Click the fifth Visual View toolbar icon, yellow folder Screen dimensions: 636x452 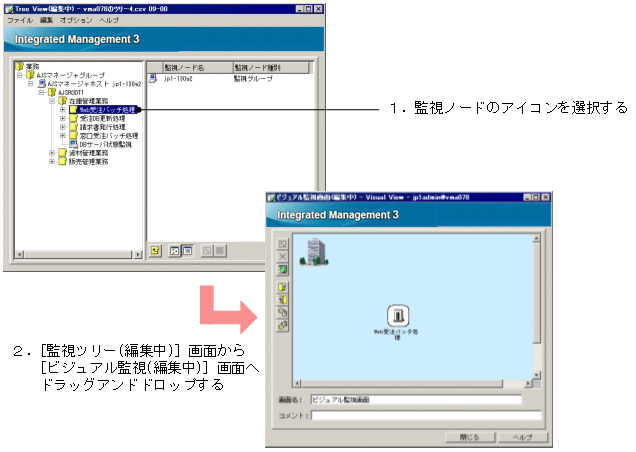point(282,300)
